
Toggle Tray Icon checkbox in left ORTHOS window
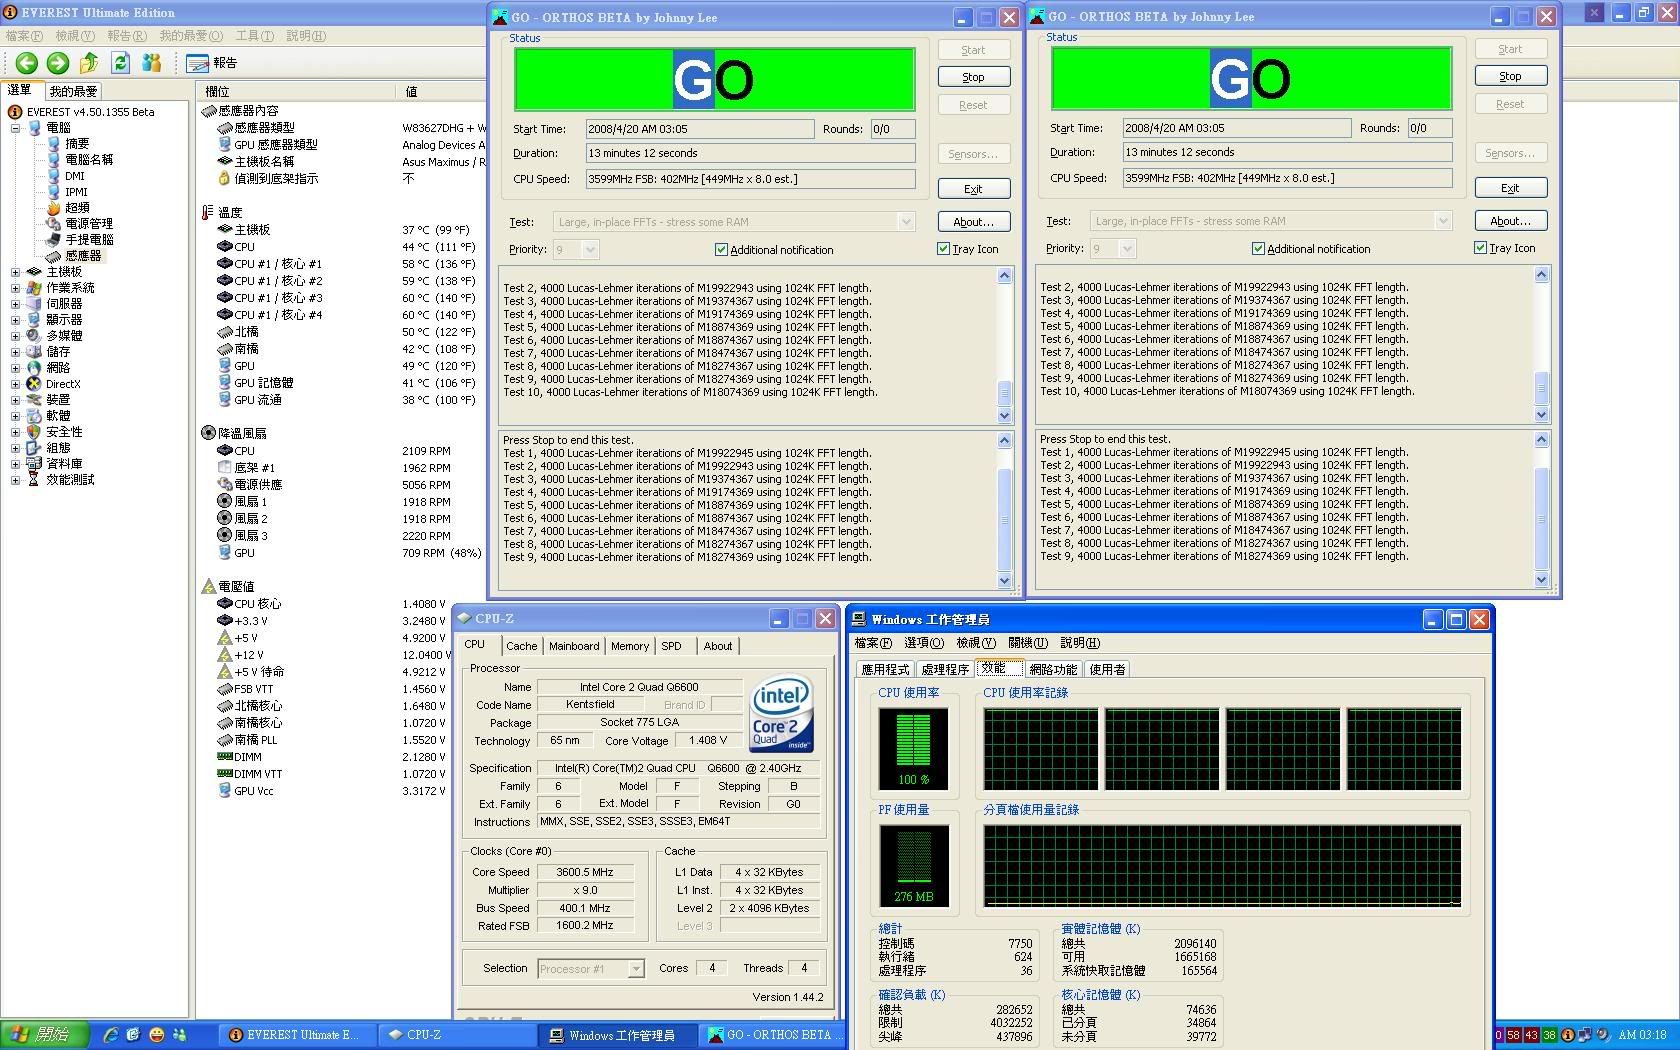[943, 249]
